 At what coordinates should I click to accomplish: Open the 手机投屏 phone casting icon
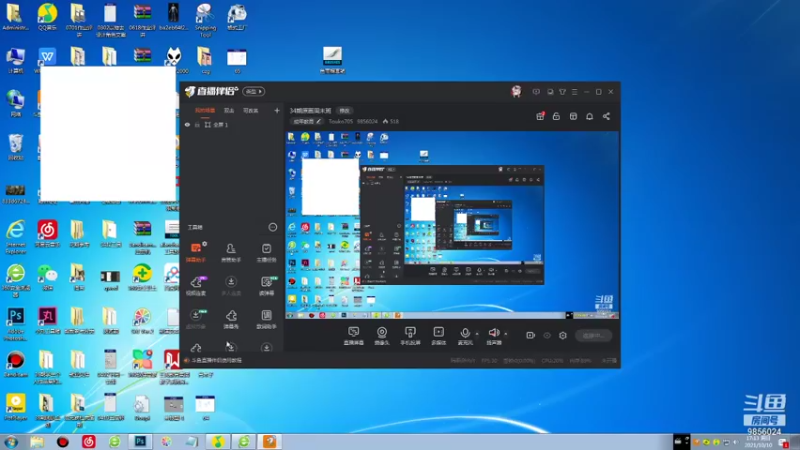click(410, 336)
